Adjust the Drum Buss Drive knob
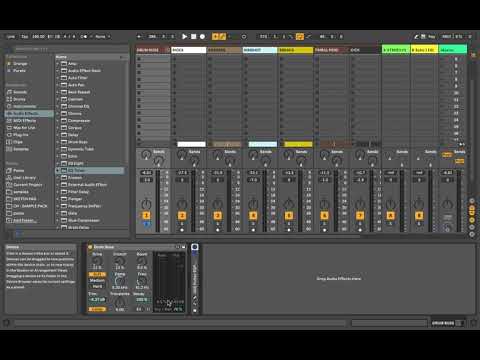The image size is (480, 360). point(97,261)
